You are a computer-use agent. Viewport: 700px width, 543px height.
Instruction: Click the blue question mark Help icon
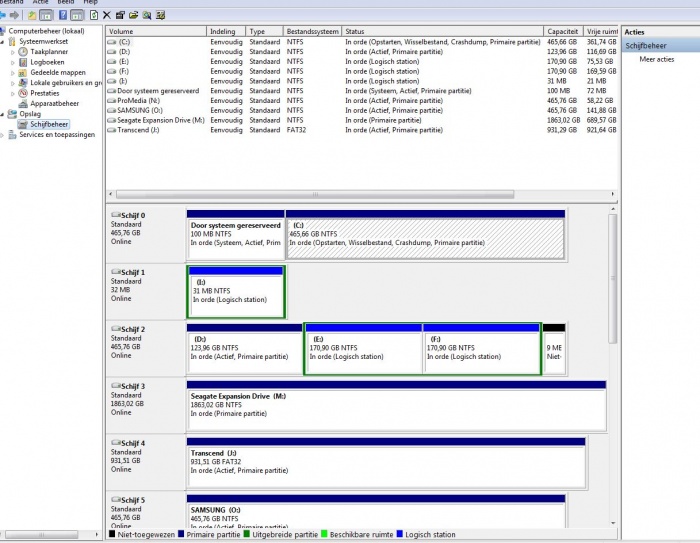[x=64, y=16]
